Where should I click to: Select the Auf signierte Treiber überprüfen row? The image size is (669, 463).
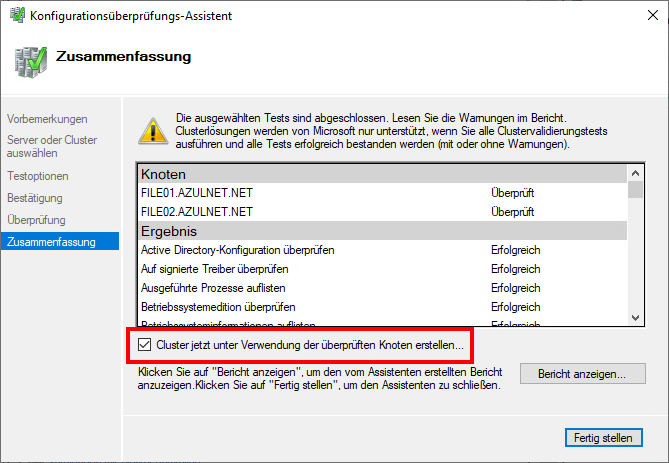click(x=214, y=269)
